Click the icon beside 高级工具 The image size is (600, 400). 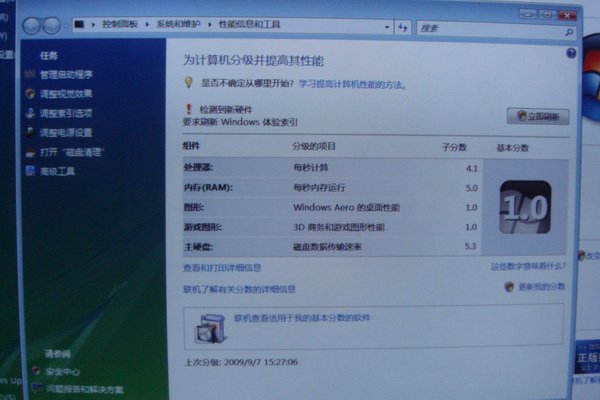coord(30,171)
